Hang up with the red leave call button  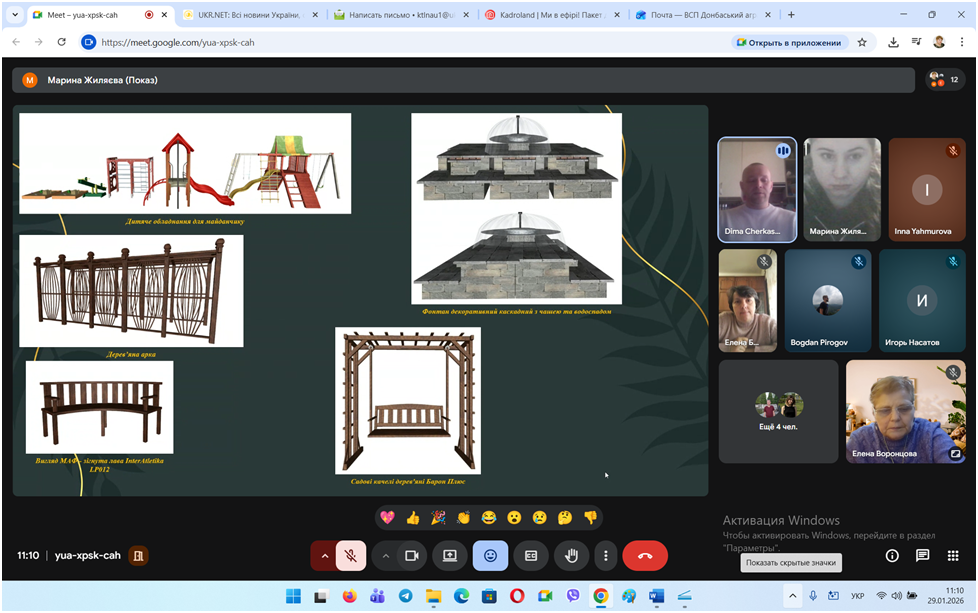645,555
